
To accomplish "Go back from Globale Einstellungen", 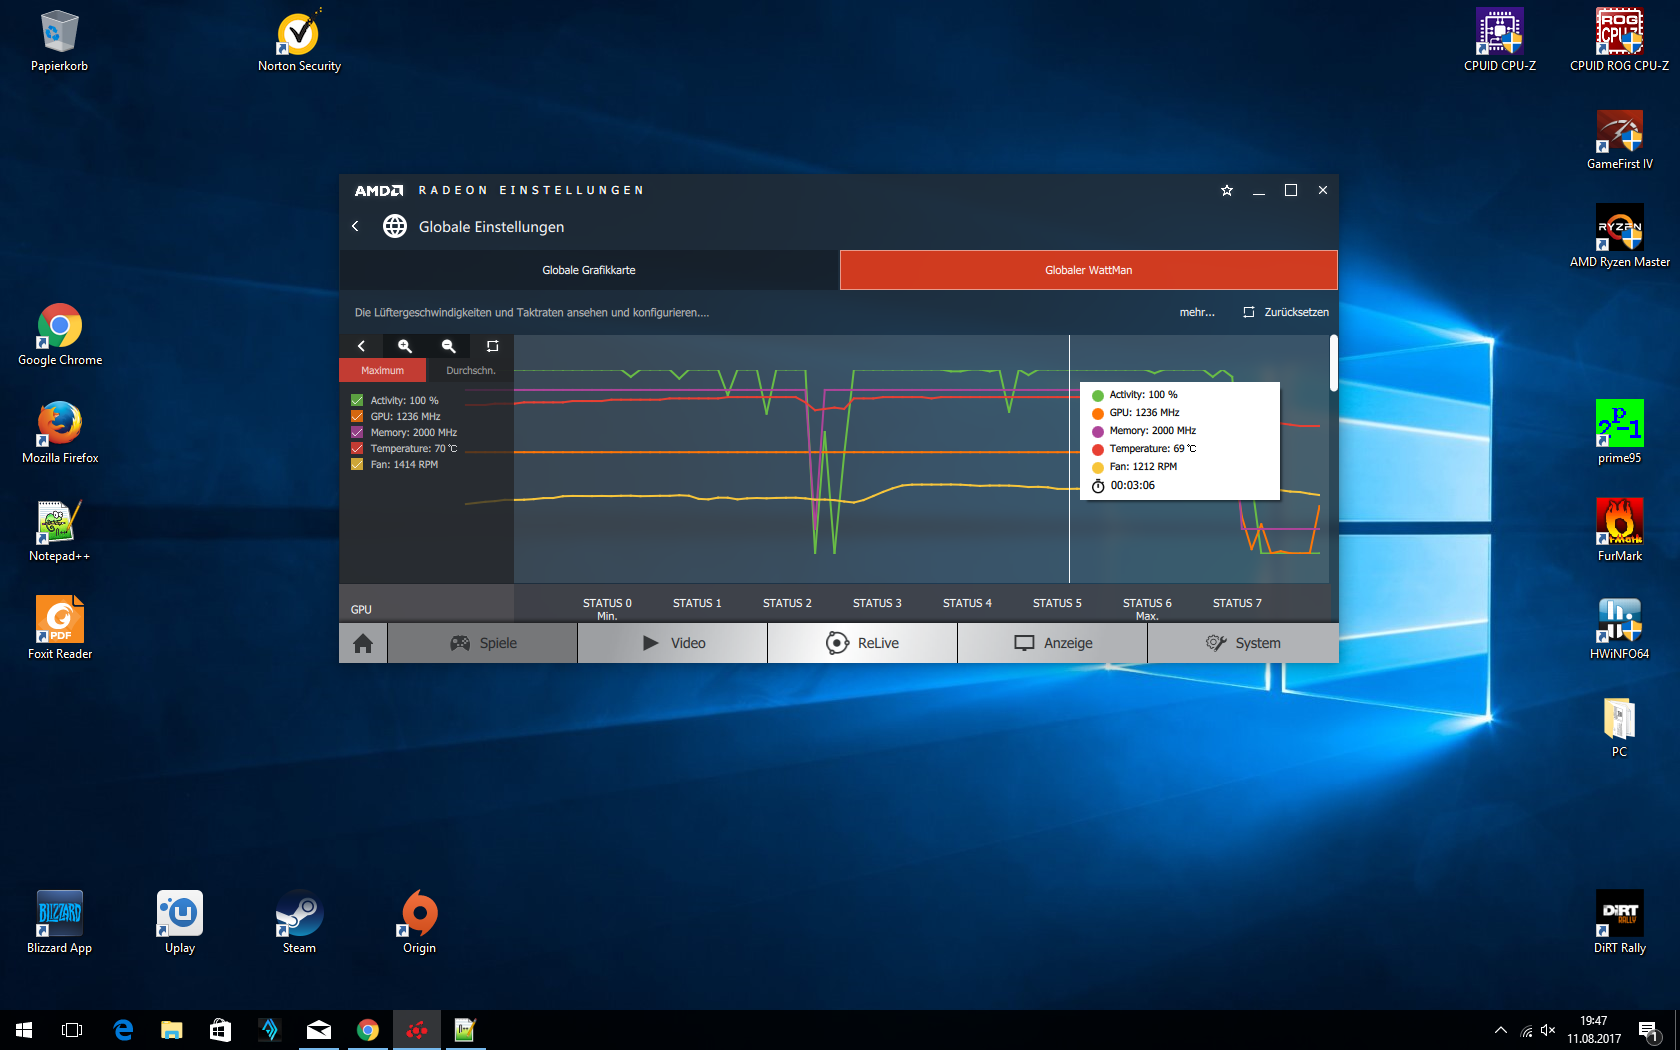I will point(355,227).
